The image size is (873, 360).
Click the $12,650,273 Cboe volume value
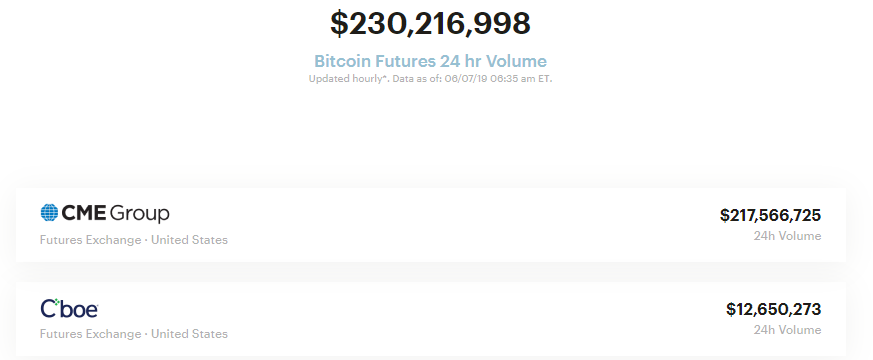click(773, 309)
